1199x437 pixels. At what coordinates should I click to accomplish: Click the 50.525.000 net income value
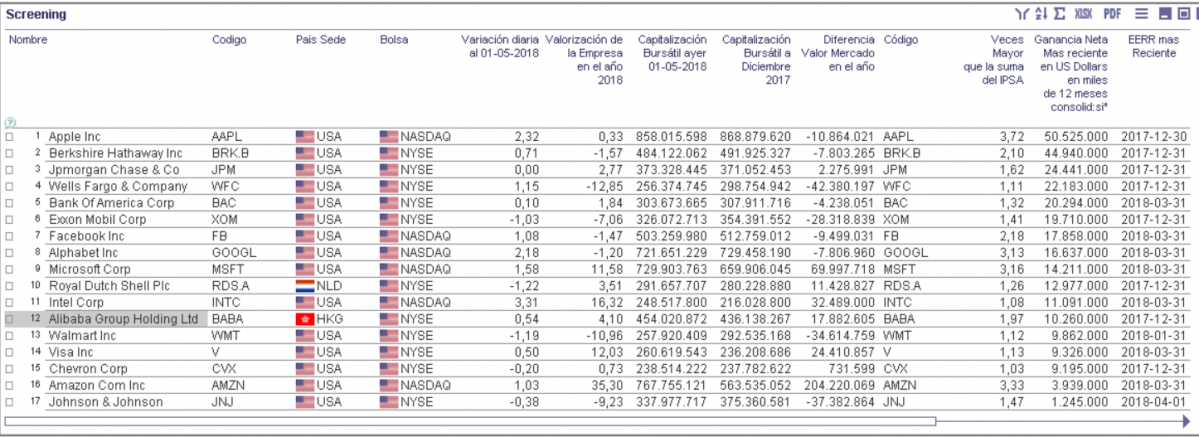point(1076,137)
